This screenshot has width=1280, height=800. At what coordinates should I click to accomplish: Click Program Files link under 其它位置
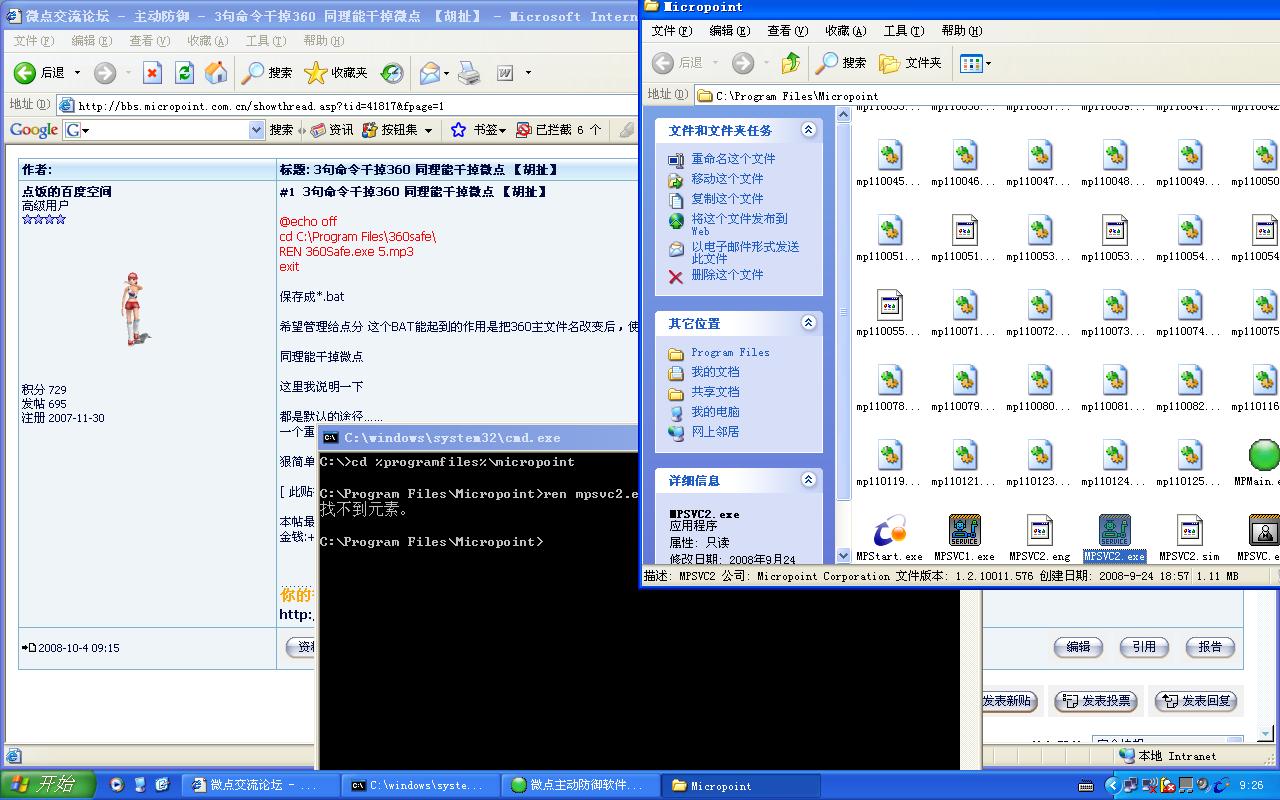730,352
